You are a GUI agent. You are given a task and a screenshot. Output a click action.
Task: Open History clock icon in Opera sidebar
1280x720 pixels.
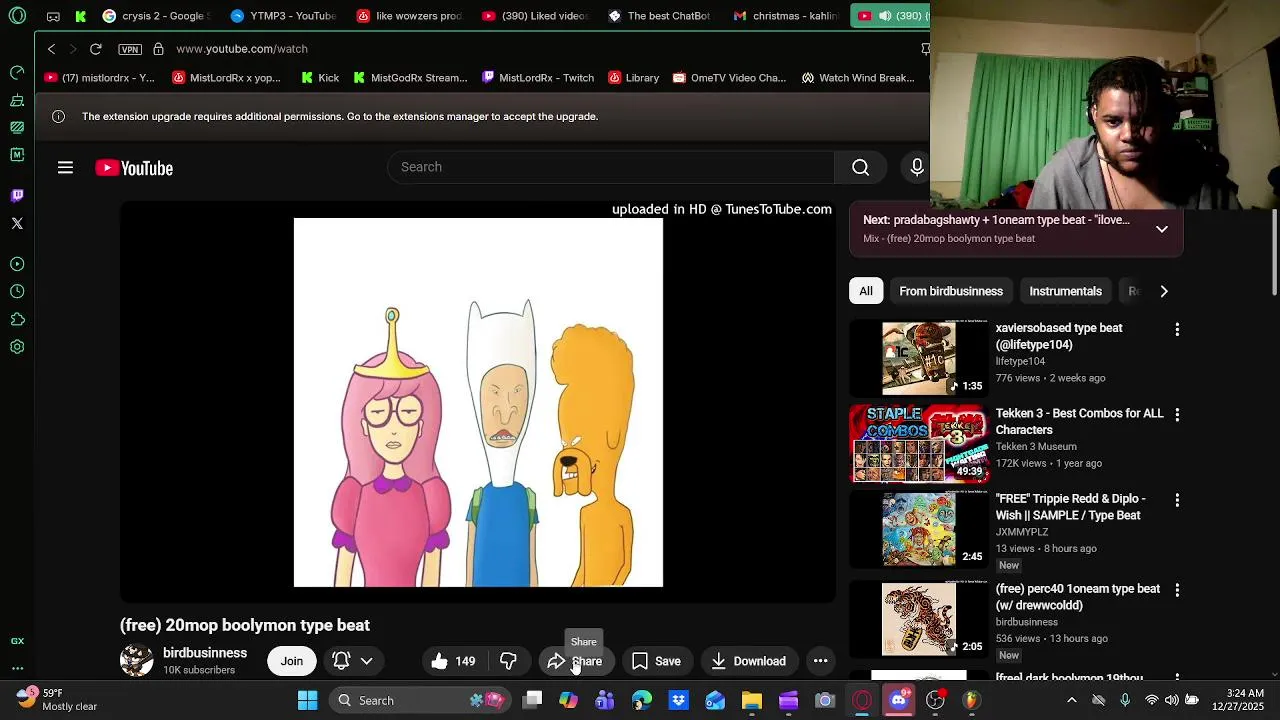tap(17, 291)
